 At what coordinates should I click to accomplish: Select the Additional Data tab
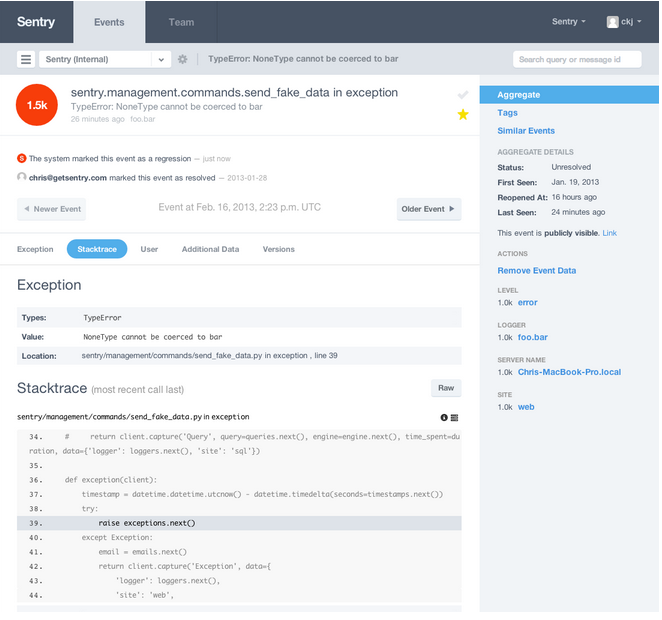coord(211,249)
